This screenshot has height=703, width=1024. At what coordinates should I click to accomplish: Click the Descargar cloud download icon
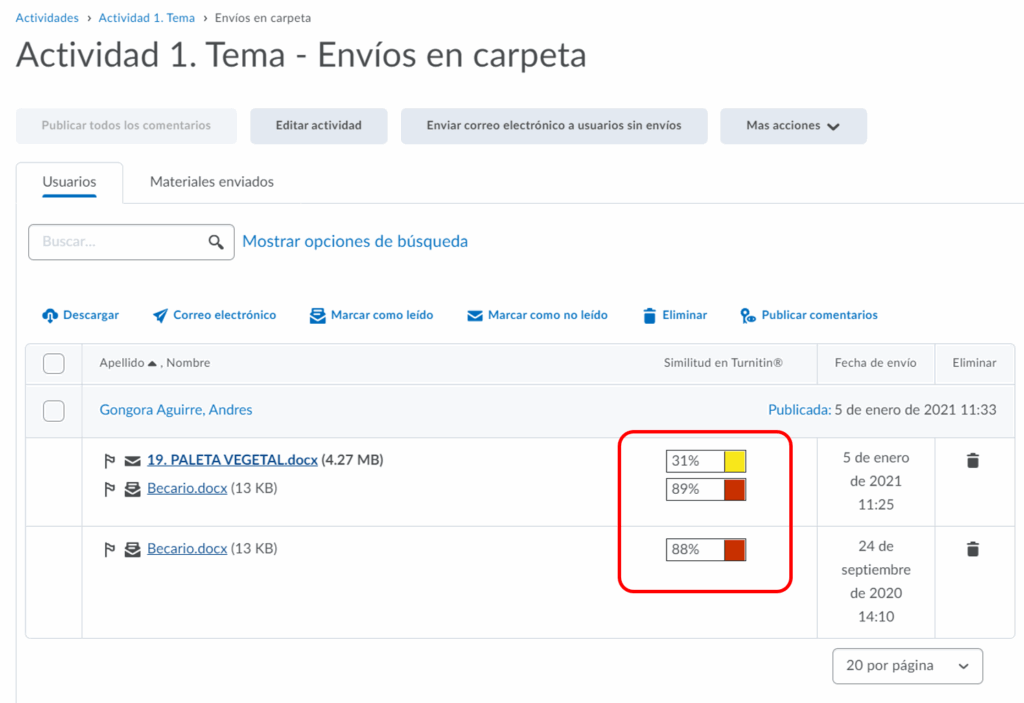pyautogui.click(x=50, y=315)
